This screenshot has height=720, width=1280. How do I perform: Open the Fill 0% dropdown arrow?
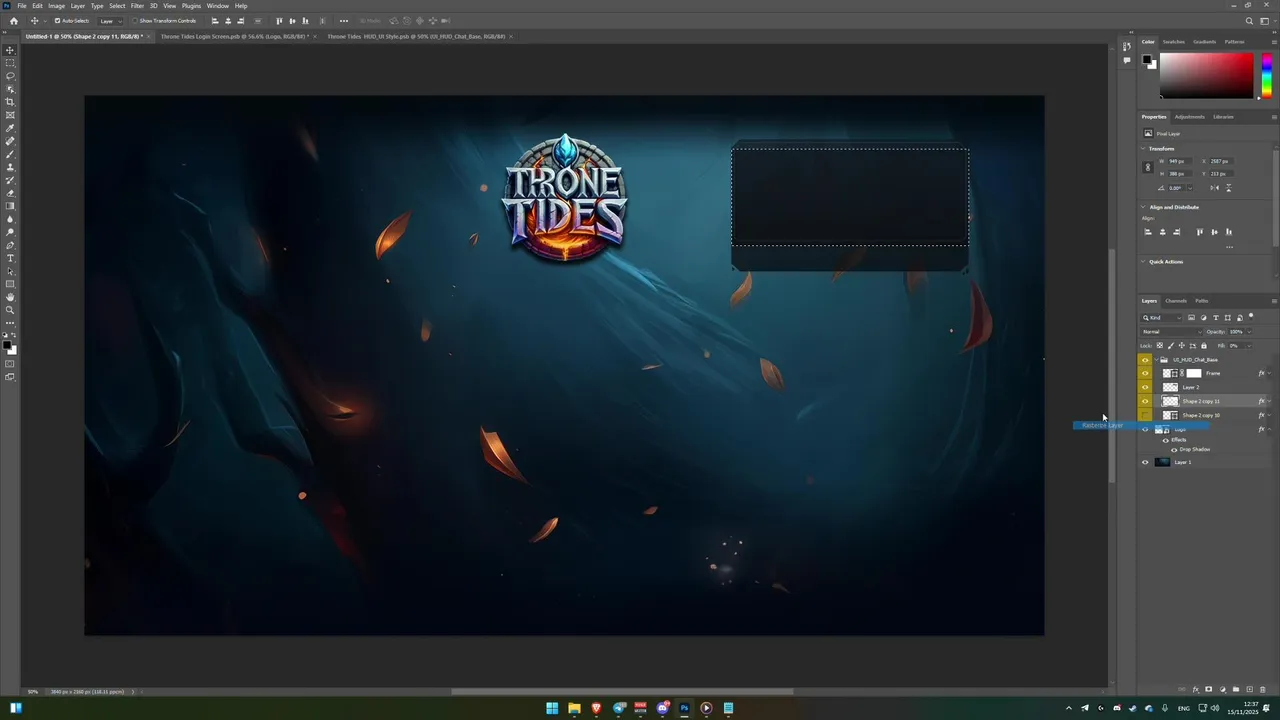pyautogui.click(x=1248, y=346)
